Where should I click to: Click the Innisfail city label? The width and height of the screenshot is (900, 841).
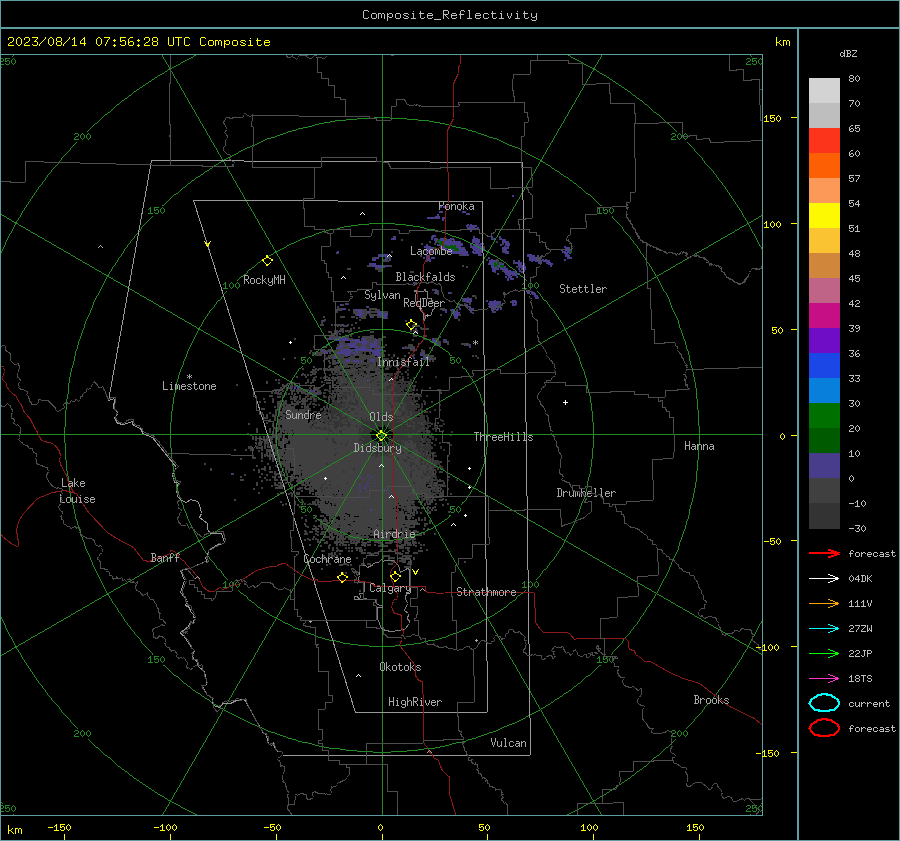tap(403, 362)
